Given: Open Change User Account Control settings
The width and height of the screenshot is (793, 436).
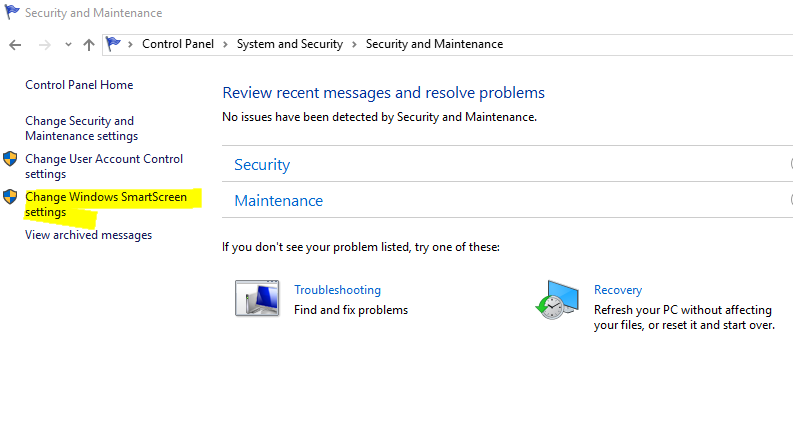Looking at the screenshot, I should click(x=104, y=166).
